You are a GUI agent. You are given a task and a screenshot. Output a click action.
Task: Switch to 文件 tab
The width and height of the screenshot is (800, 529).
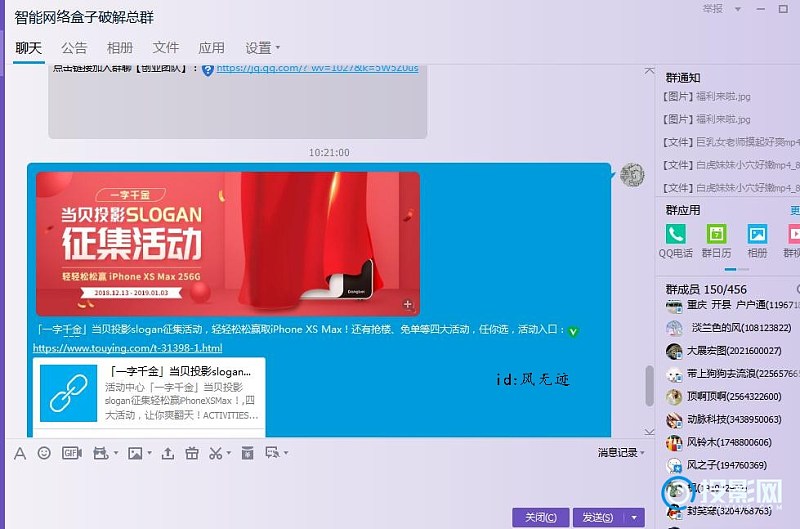coord(166,48)
